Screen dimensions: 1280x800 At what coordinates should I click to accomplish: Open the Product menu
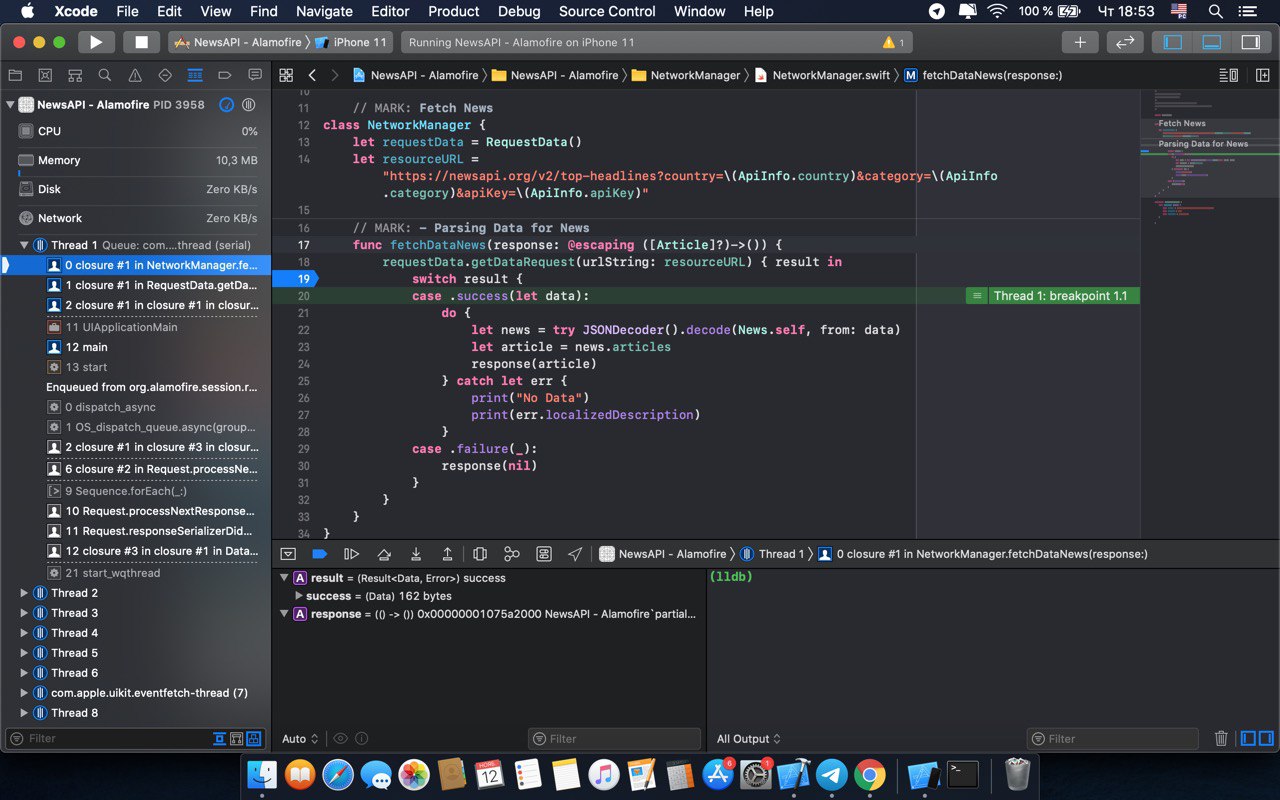point(454,11)
